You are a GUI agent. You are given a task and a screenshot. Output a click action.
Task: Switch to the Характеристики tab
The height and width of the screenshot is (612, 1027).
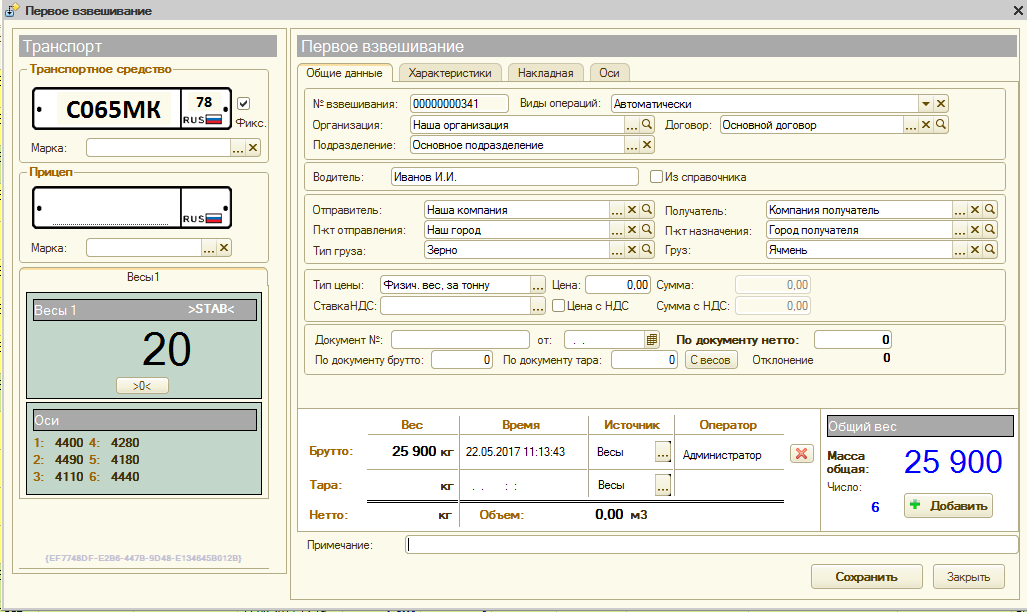pyautogui.click(x=449, y=73)
